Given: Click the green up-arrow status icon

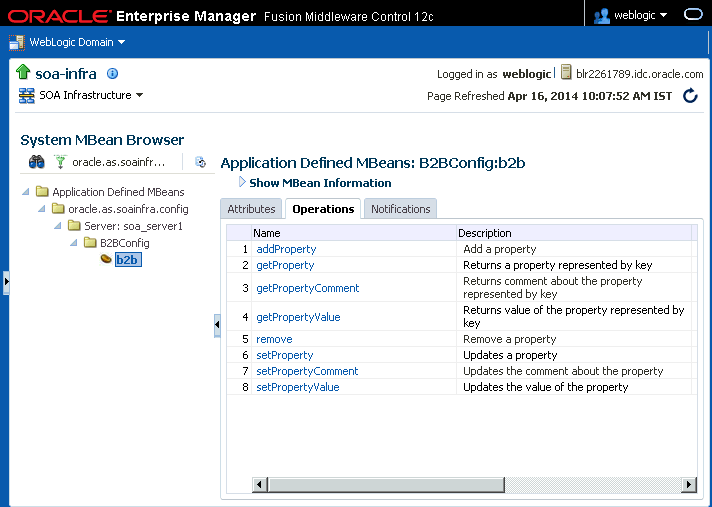Looking at the screenshot, I should tap(23, 72).
